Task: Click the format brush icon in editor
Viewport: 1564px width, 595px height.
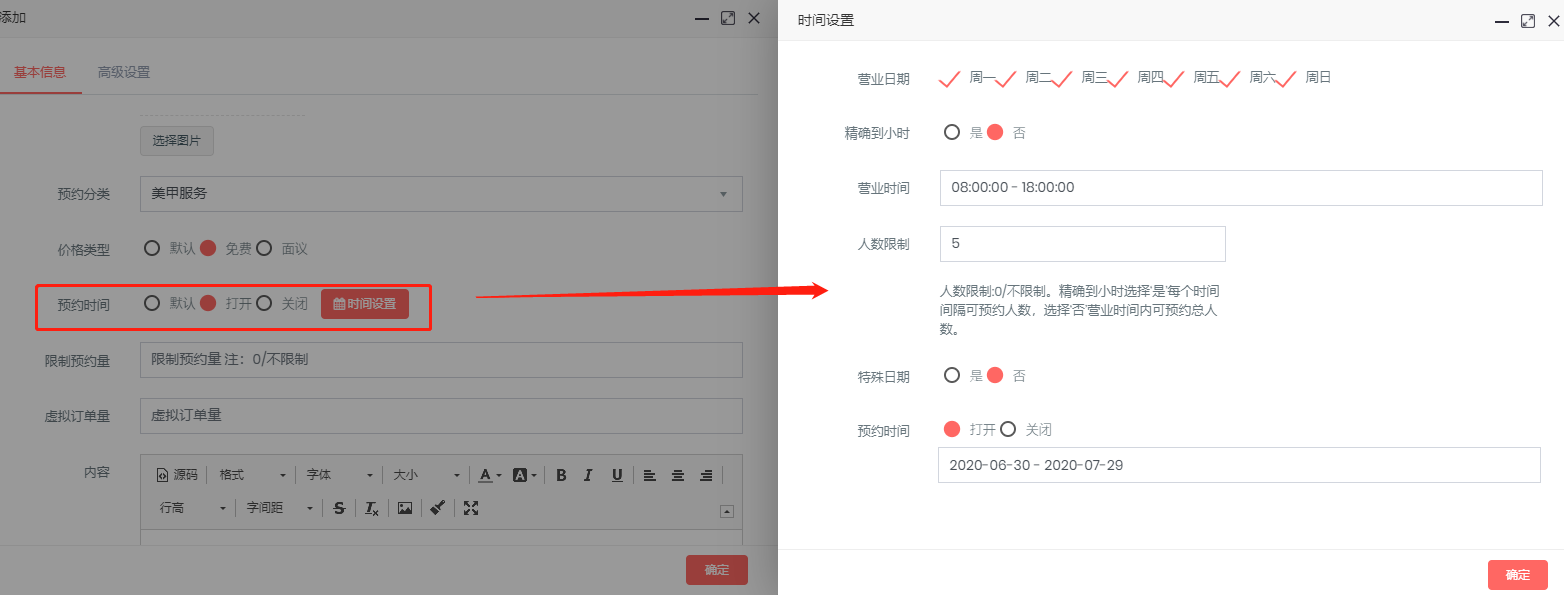Action: coord(437,508)
